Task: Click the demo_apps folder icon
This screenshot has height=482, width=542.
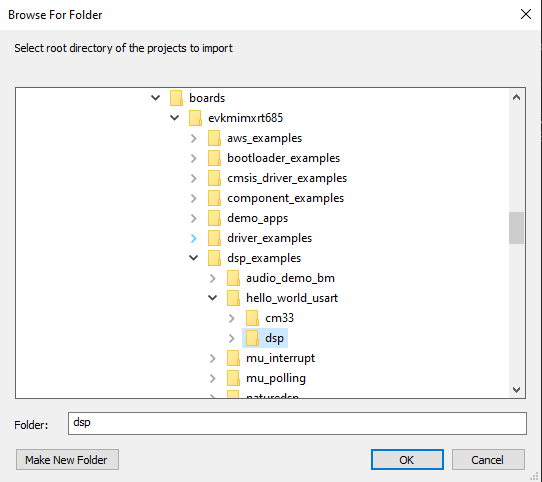Action: [214, 218]
